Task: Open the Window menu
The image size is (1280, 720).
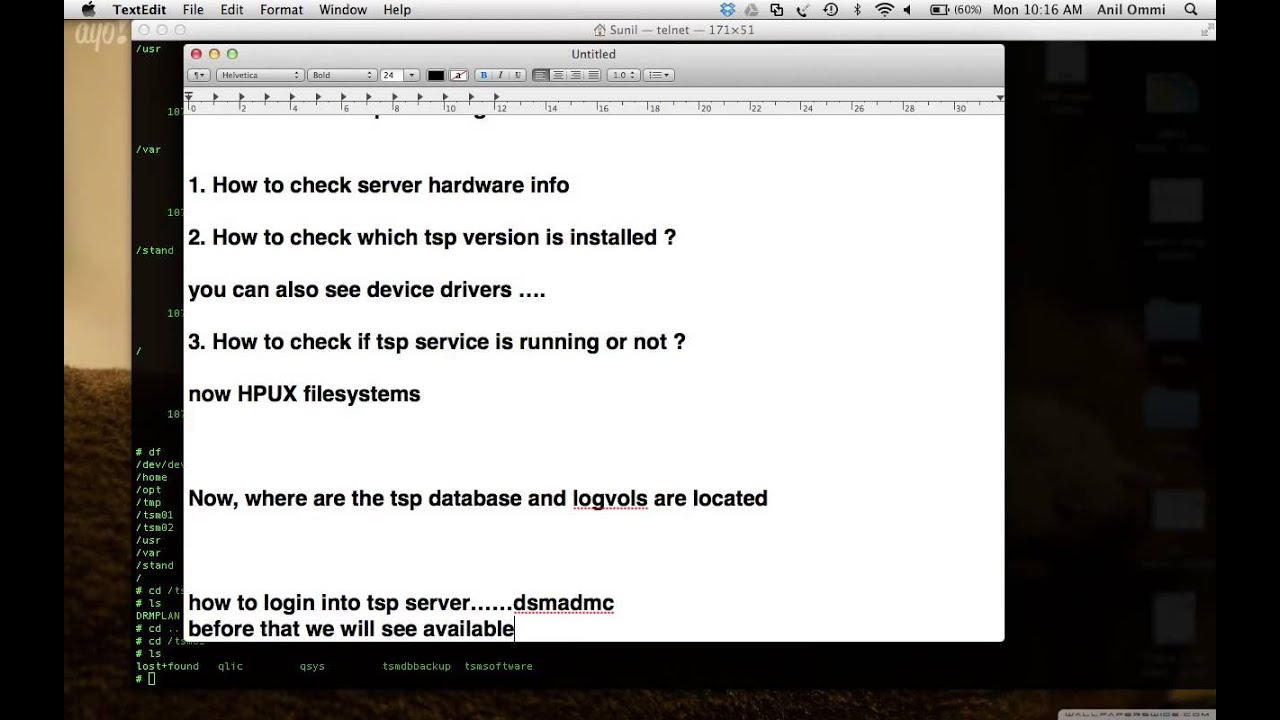Action: pyautogui.click(x=343, y=10)
